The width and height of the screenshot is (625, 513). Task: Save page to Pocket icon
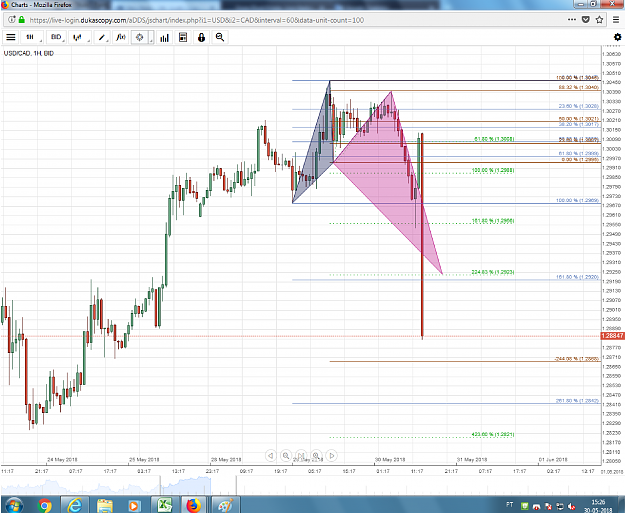pos(586,20)
